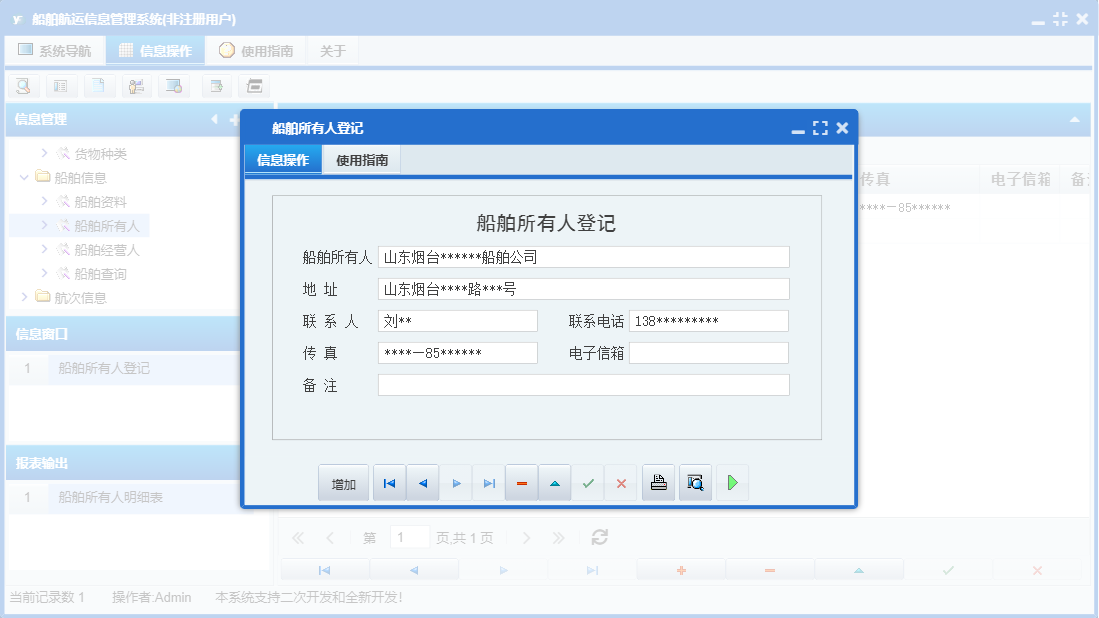Viewport: 1099px width, 618px height.
Task: Click the refresh icon in the pagination bar
Action: click(x=599, y=537)
